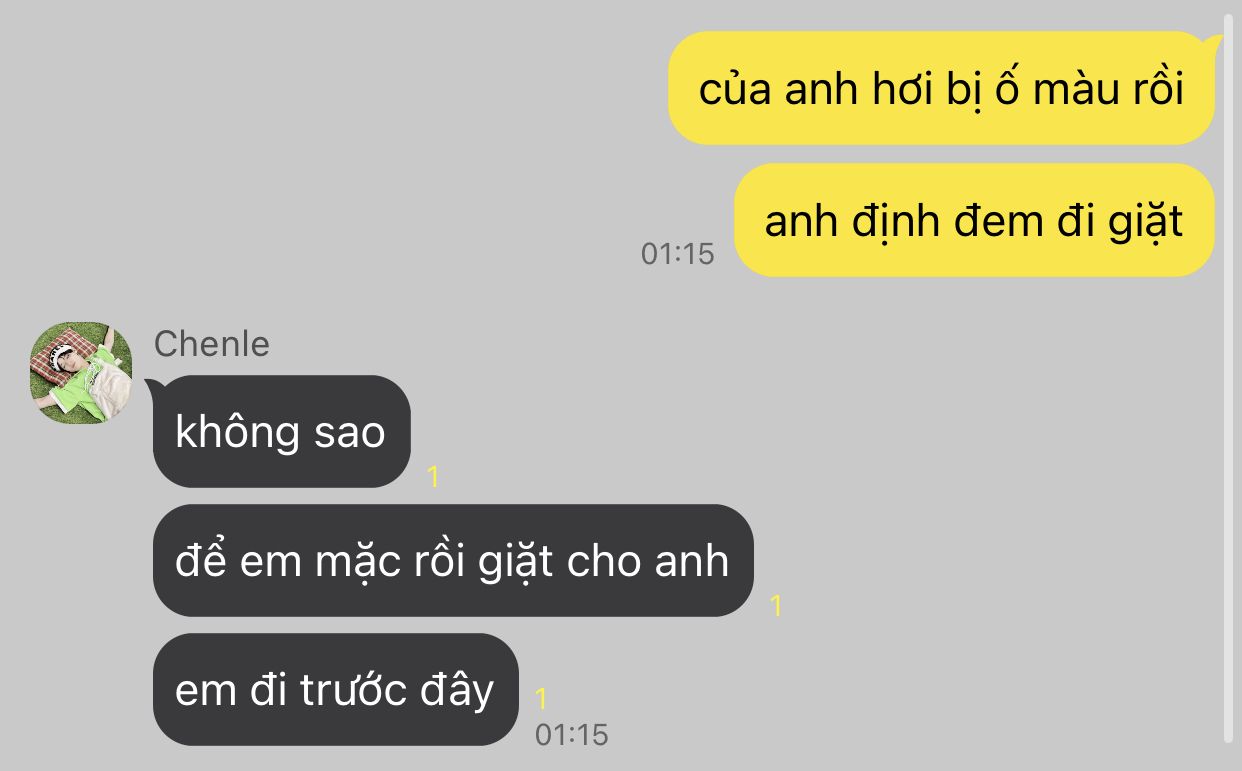The image size is (1242, 771).
Task: Click the unread count beside "em đi trước đây"
Action: pos(541,698)
